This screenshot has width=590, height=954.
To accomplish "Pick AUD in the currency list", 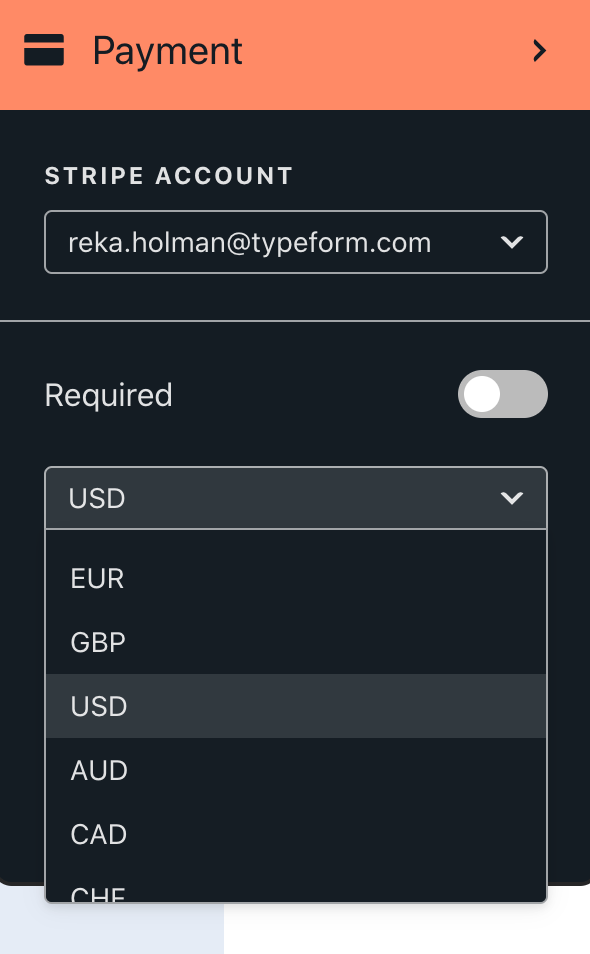I will pyautogui.click(x=296, y=770).
